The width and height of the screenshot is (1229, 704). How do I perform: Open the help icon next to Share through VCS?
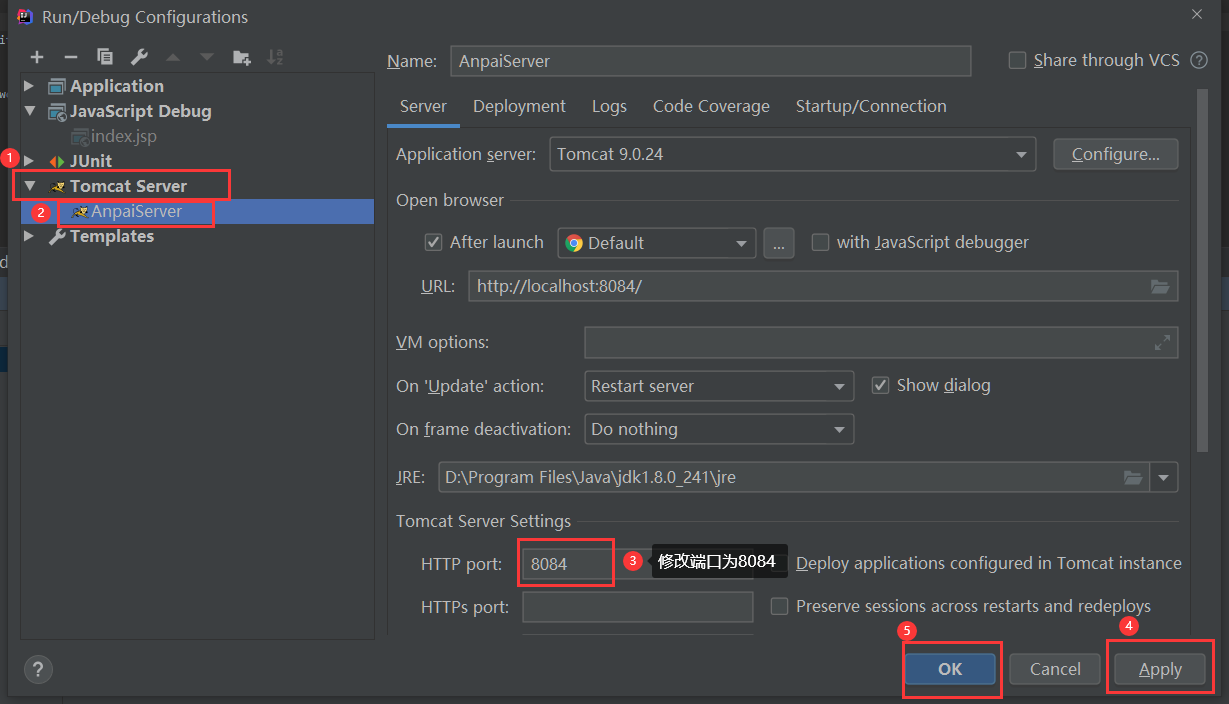1199,60
